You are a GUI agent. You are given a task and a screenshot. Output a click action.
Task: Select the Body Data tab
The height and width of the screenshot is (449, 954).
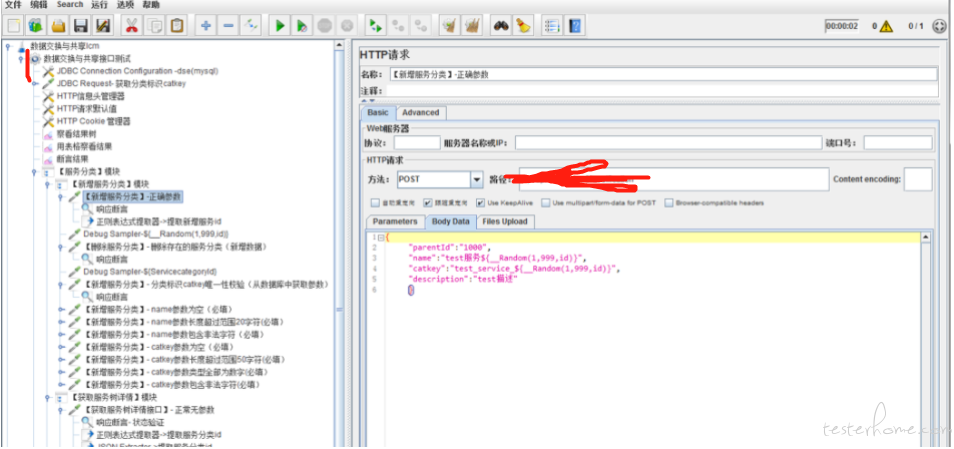click(451, 221)
